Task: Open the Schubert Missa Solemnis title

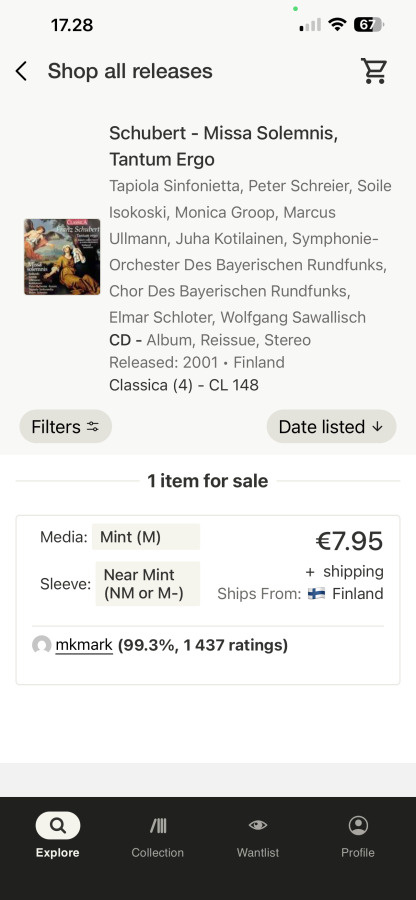Action: coord(223,146)
